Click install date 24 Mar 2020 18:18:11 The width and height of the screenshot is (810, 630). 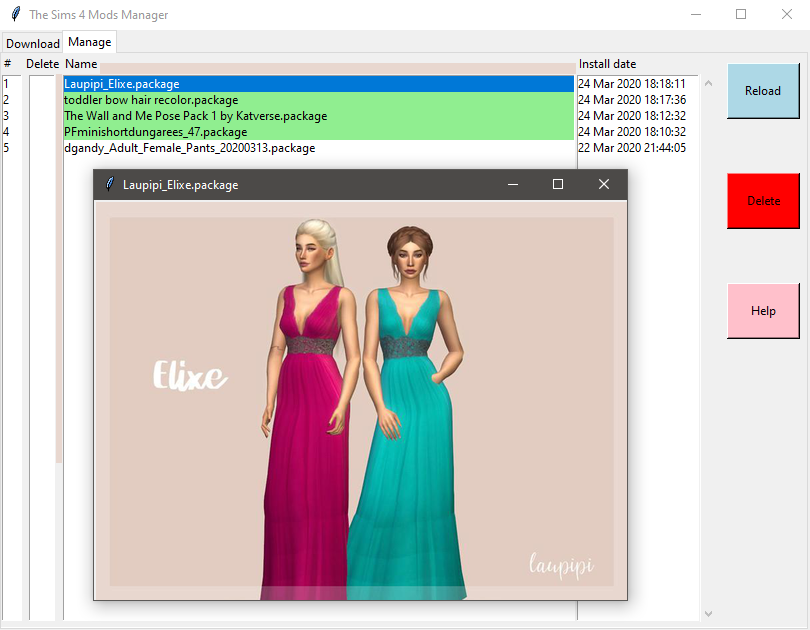tap(631, 84)
